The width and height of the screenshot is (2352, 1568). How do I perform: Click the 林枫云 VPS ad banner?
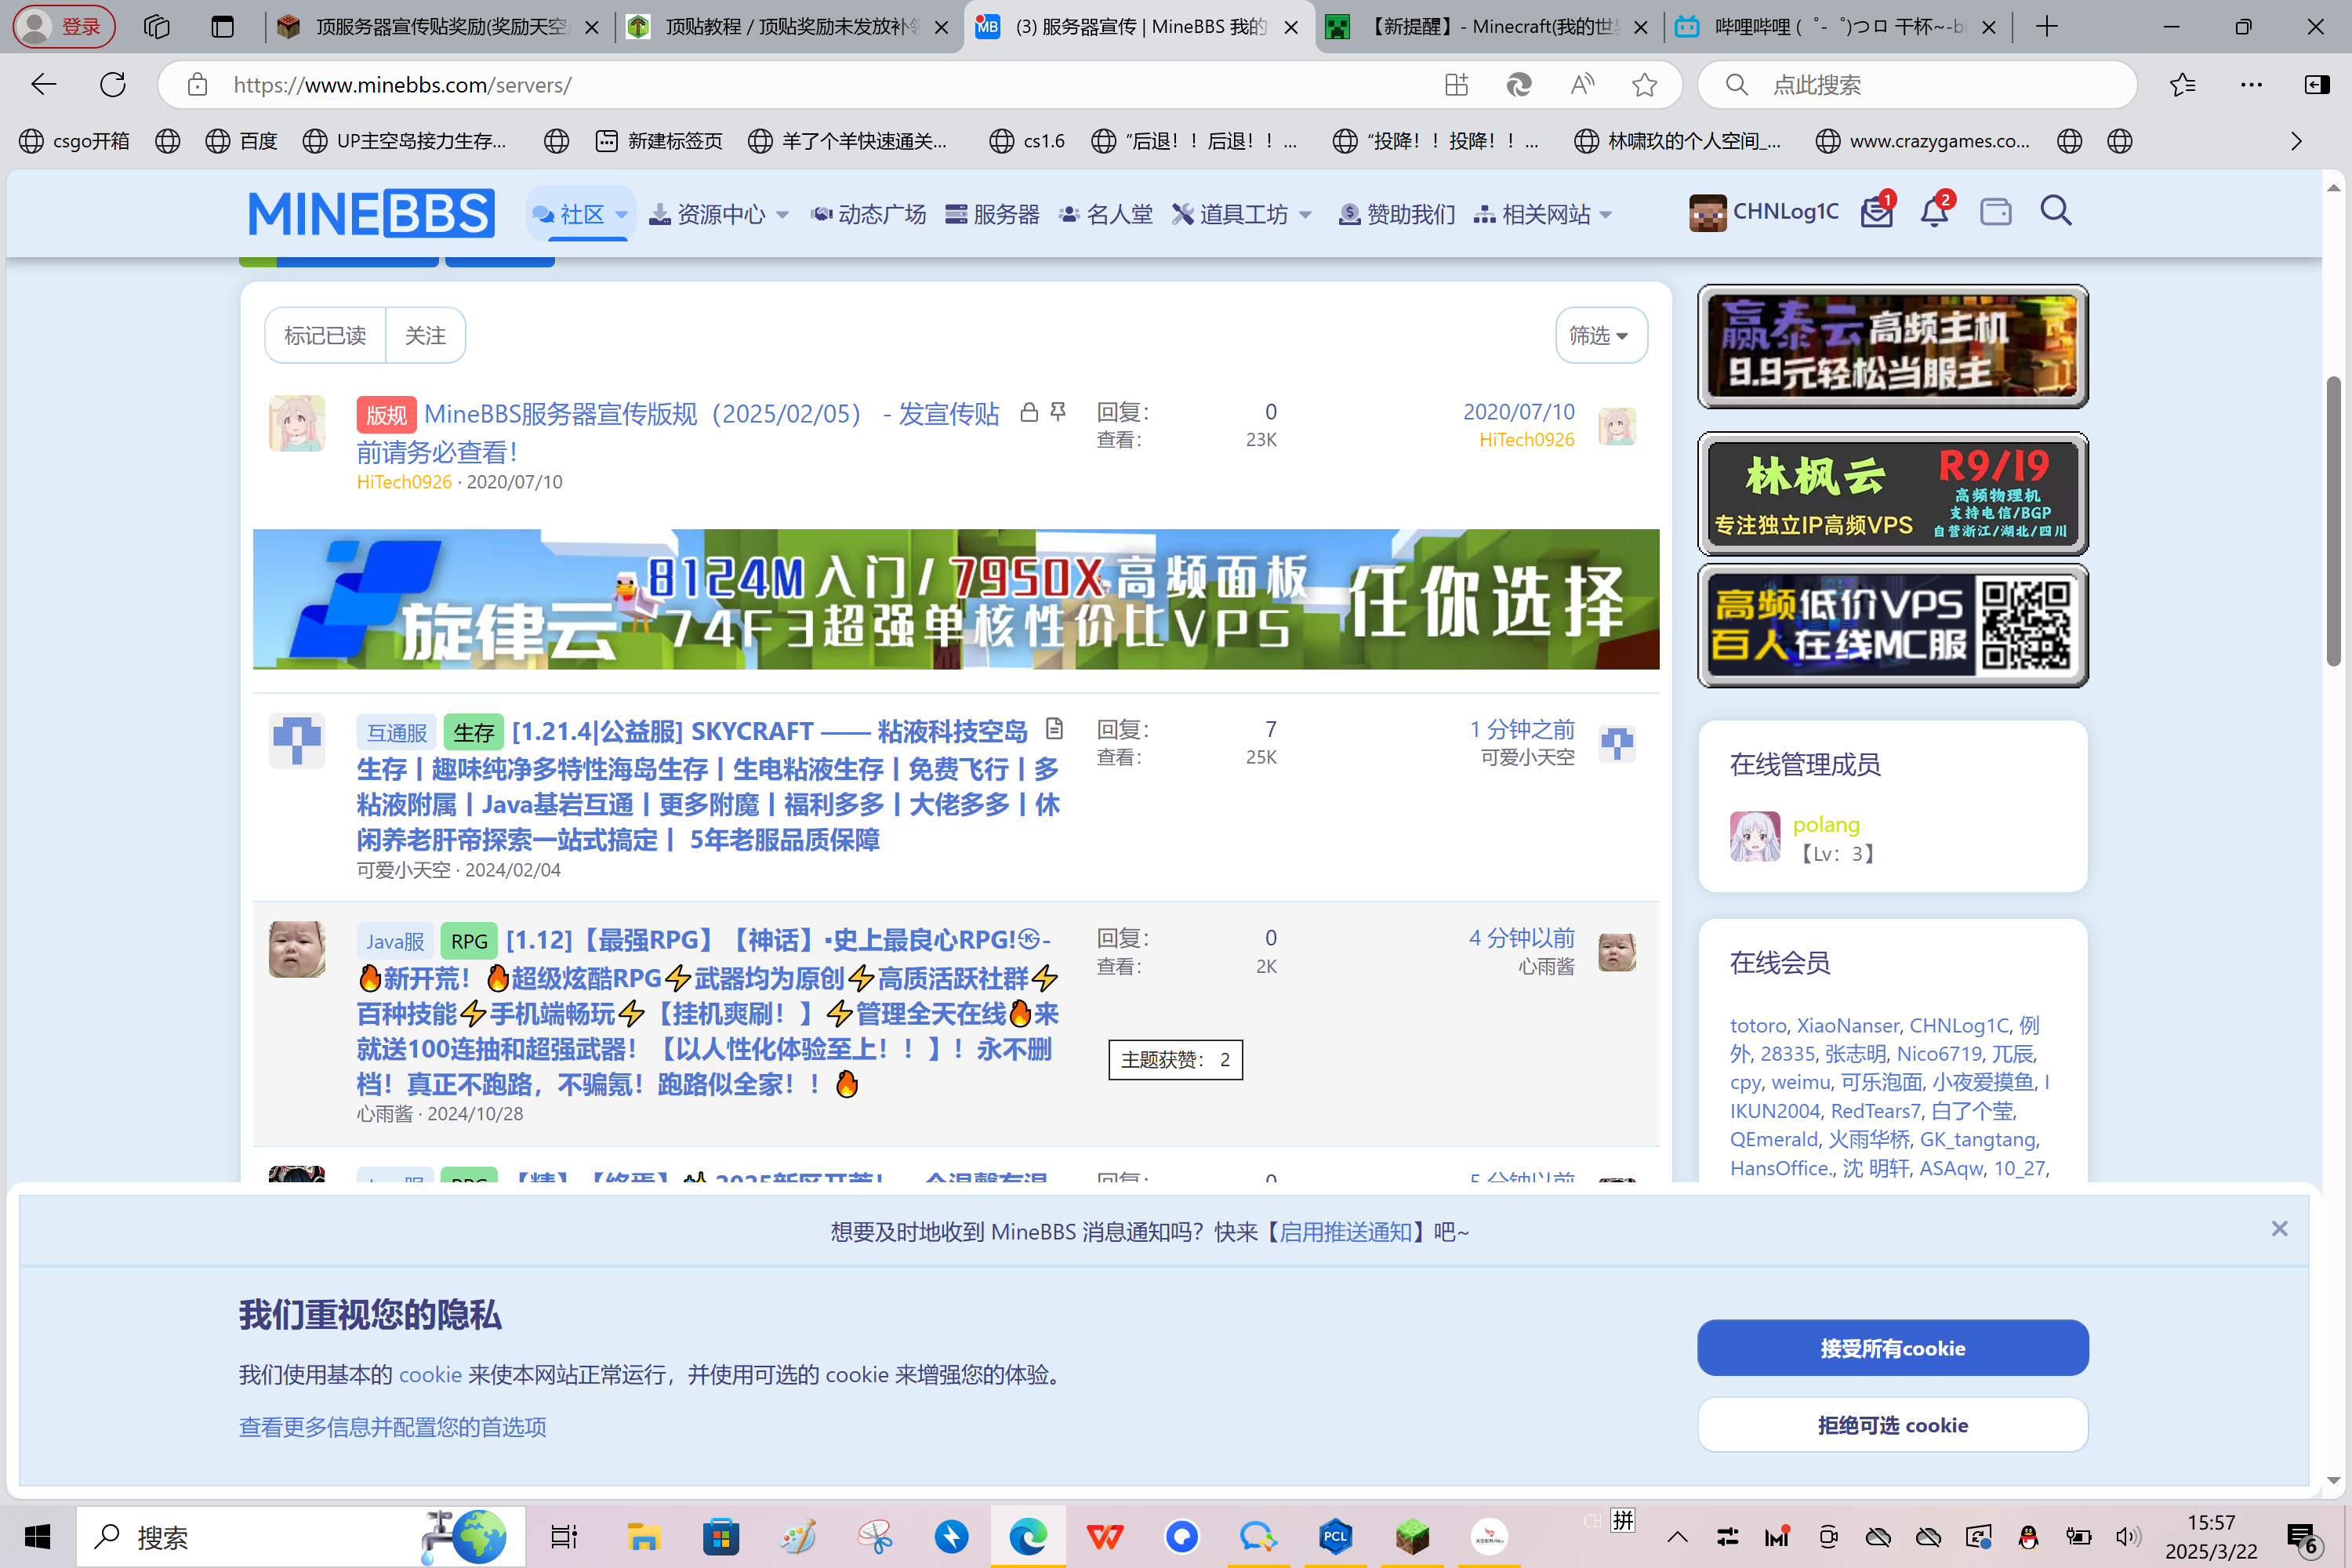(x=1892, y=494)
